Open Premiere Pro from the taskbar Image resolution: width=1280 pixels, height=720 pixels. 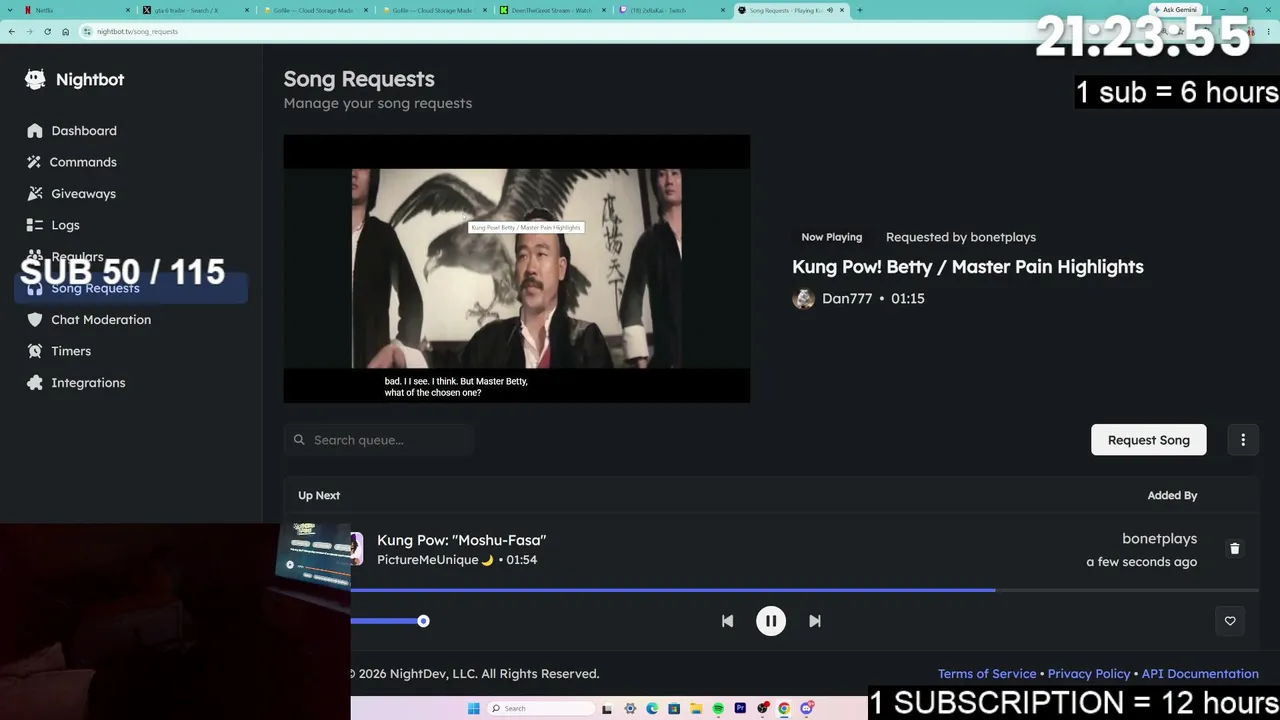740,709
